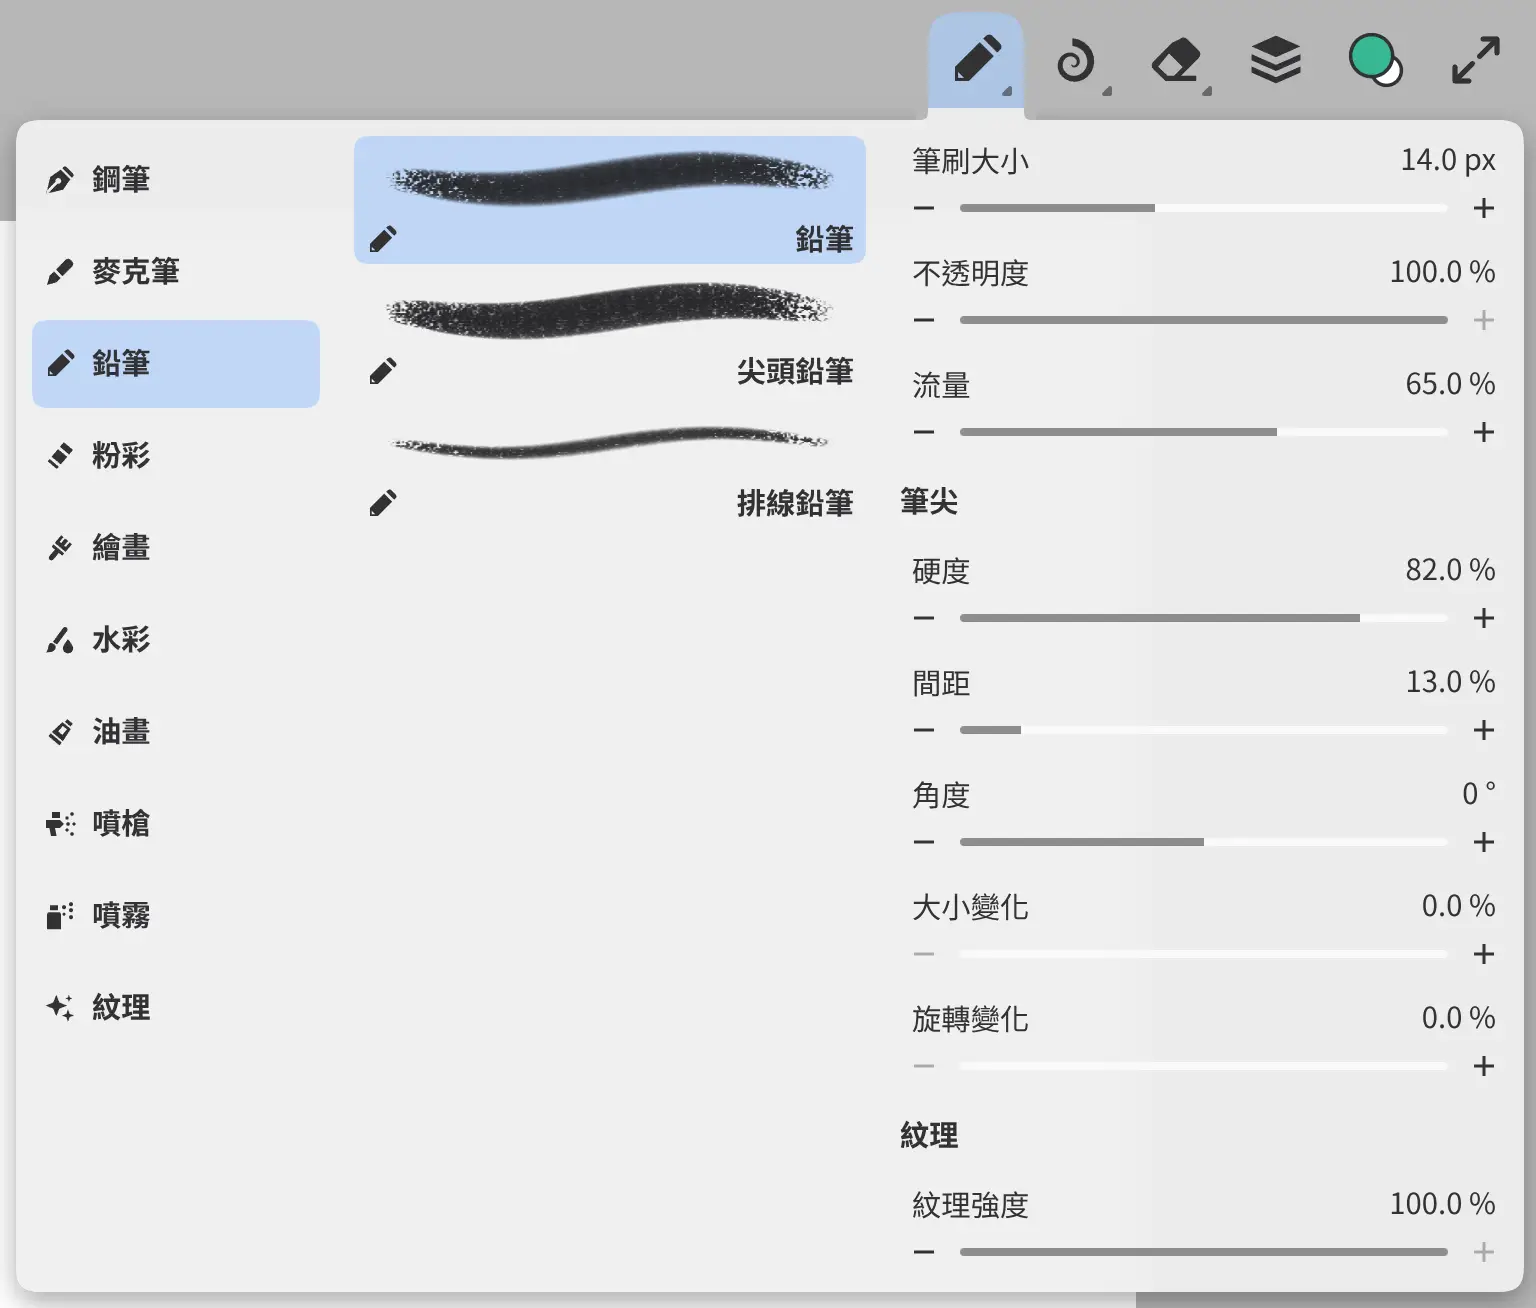Select the eraser tool in toolbar
This screenshot has width=1536, height=1308.
[1176, 62]
